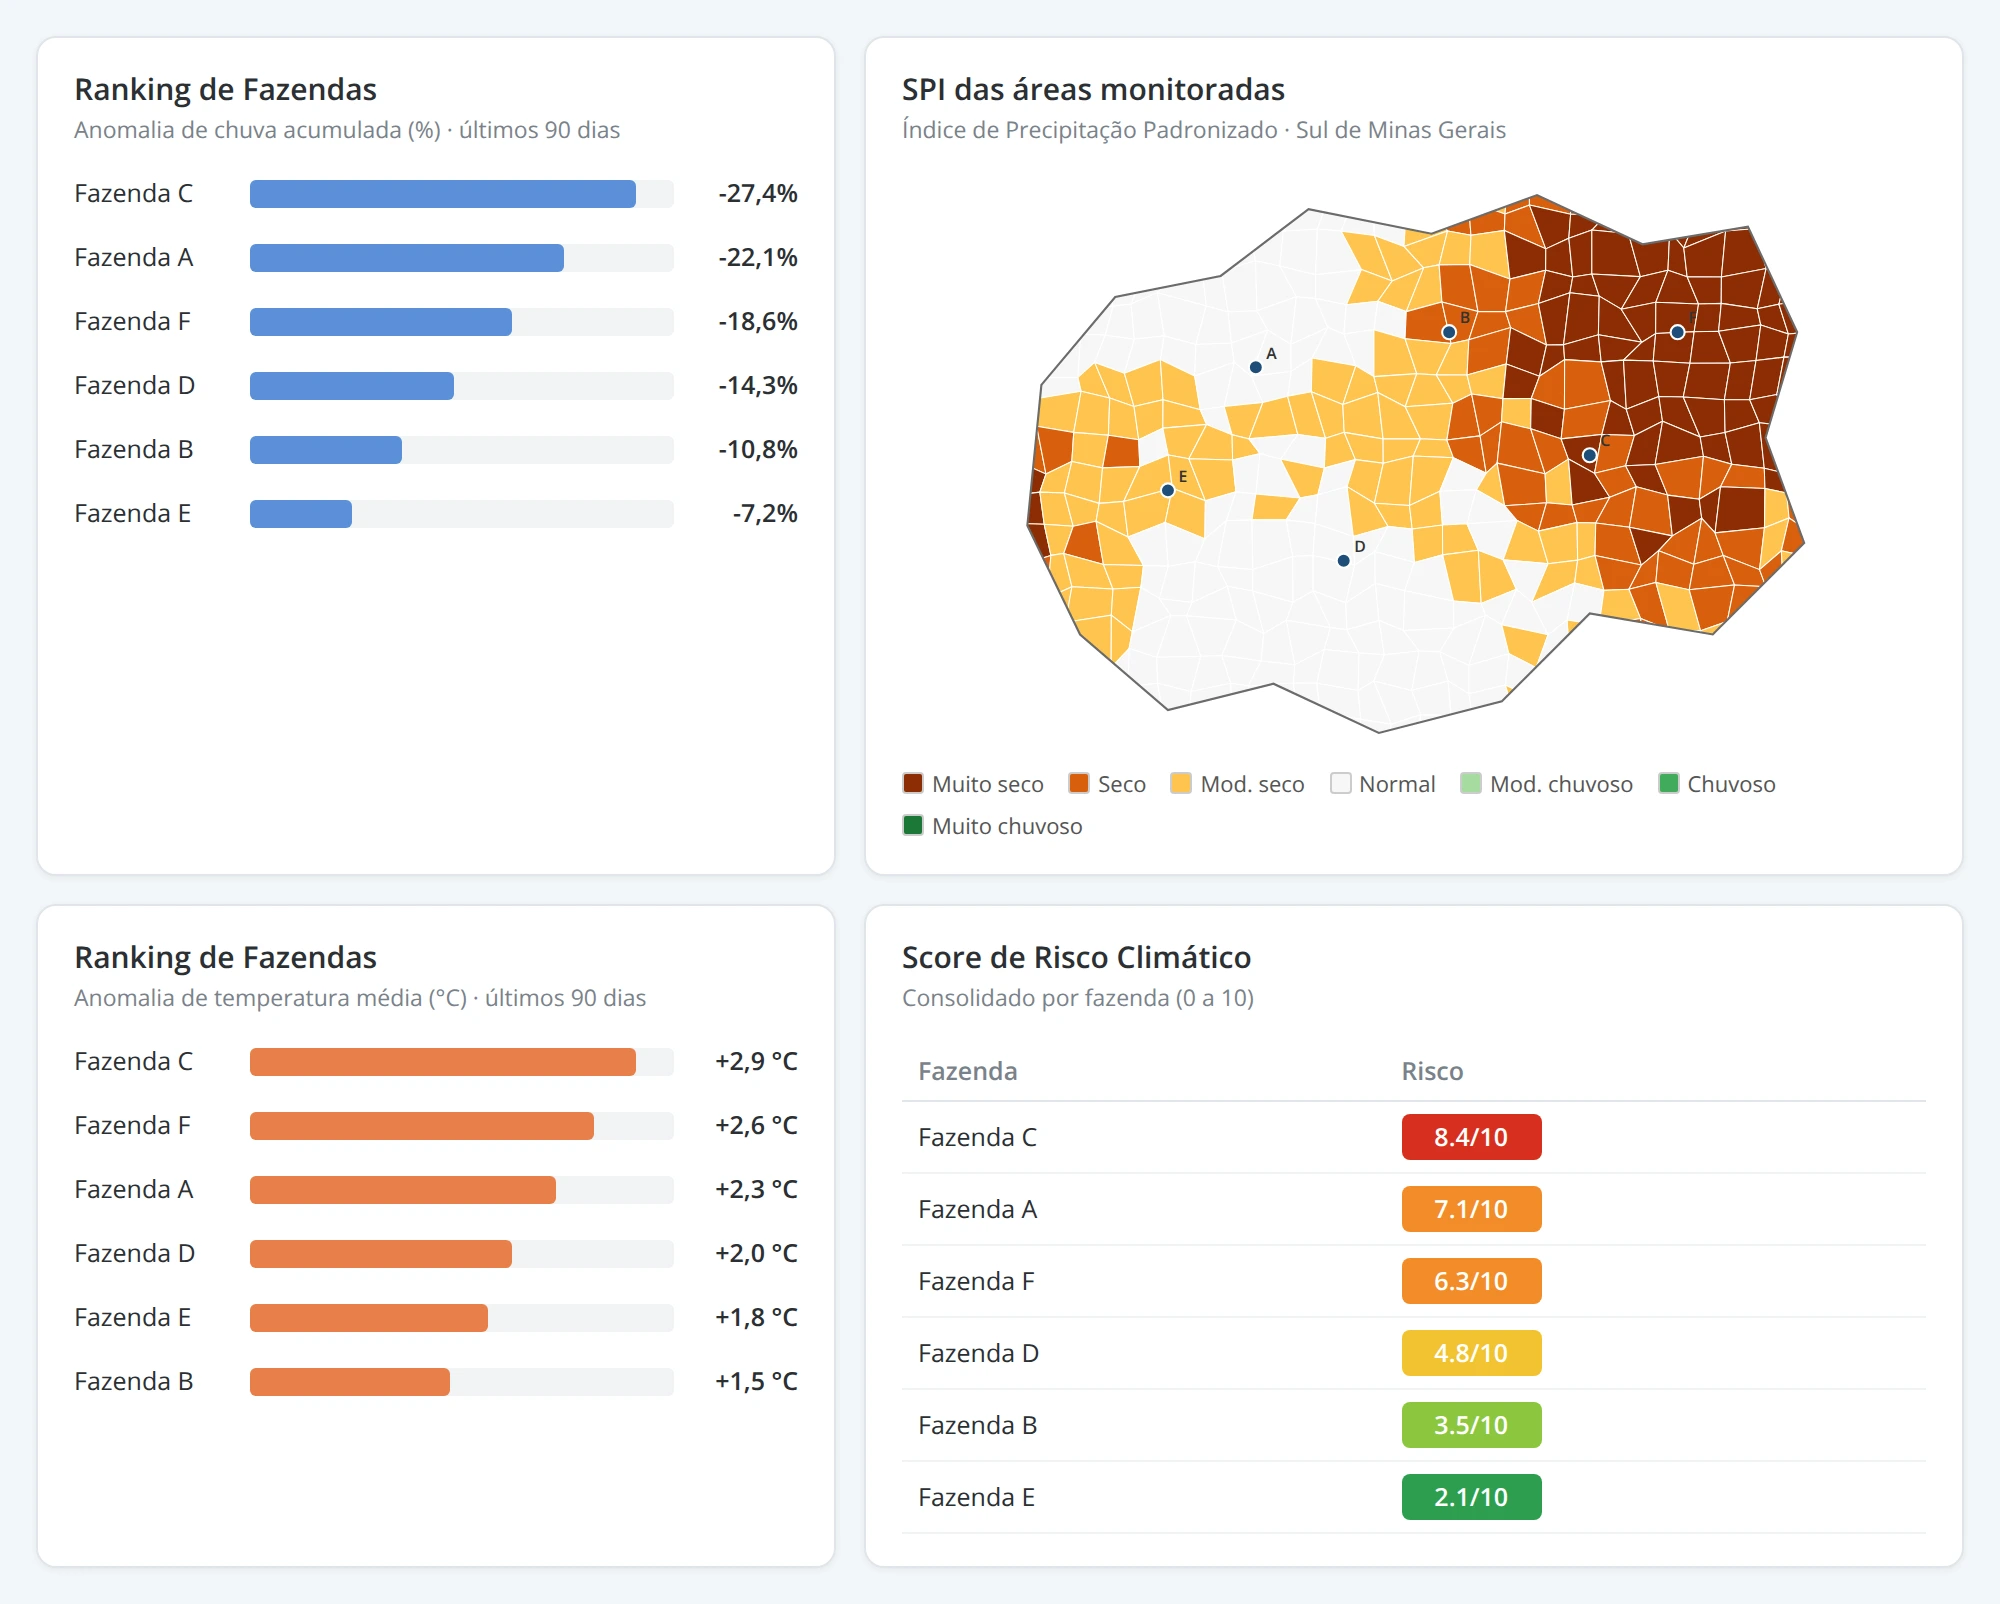Click the +1,5 °C temperature value

coord(756,1382)
